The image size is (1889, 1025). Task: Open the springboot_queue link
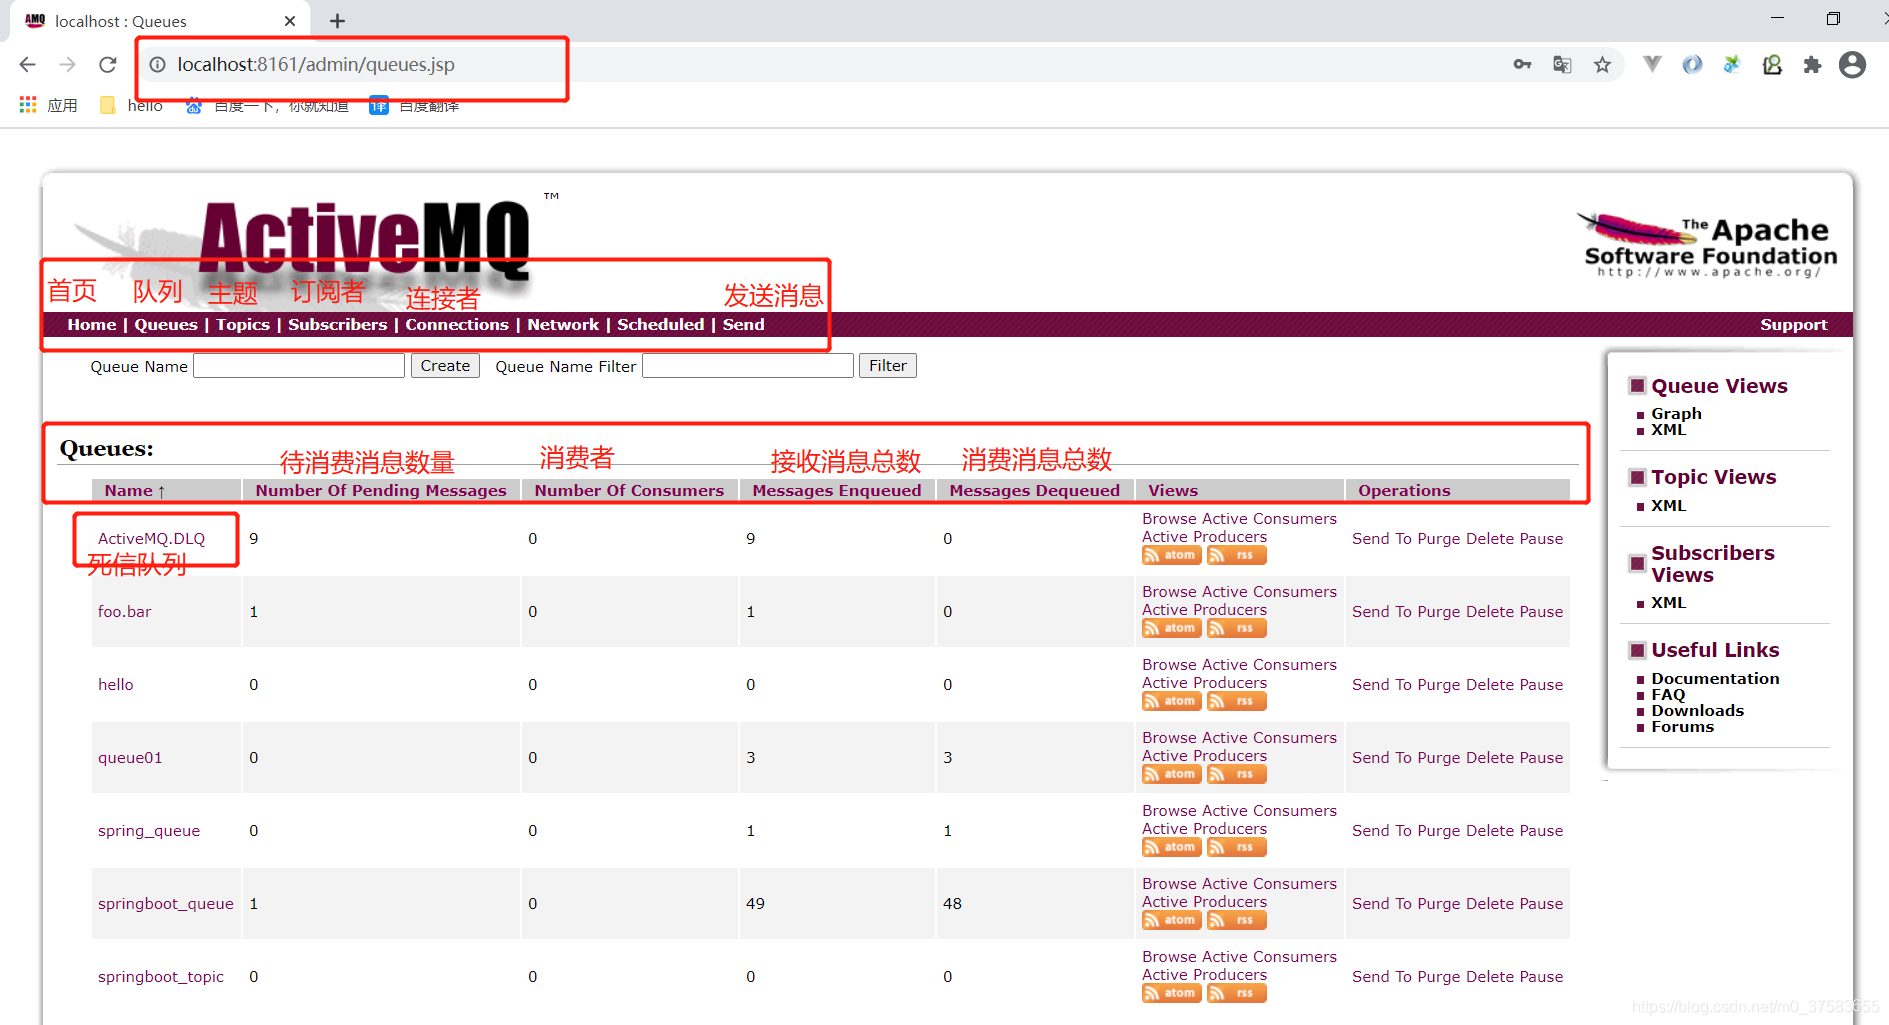pyautogui.click(x=166, y=904)
